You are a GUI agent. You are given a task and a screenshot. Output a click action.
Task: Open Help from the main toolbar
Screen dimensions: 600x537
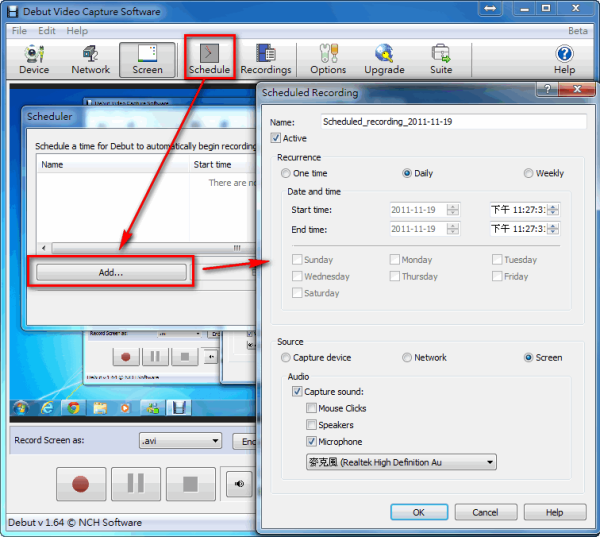pos(564,59)
